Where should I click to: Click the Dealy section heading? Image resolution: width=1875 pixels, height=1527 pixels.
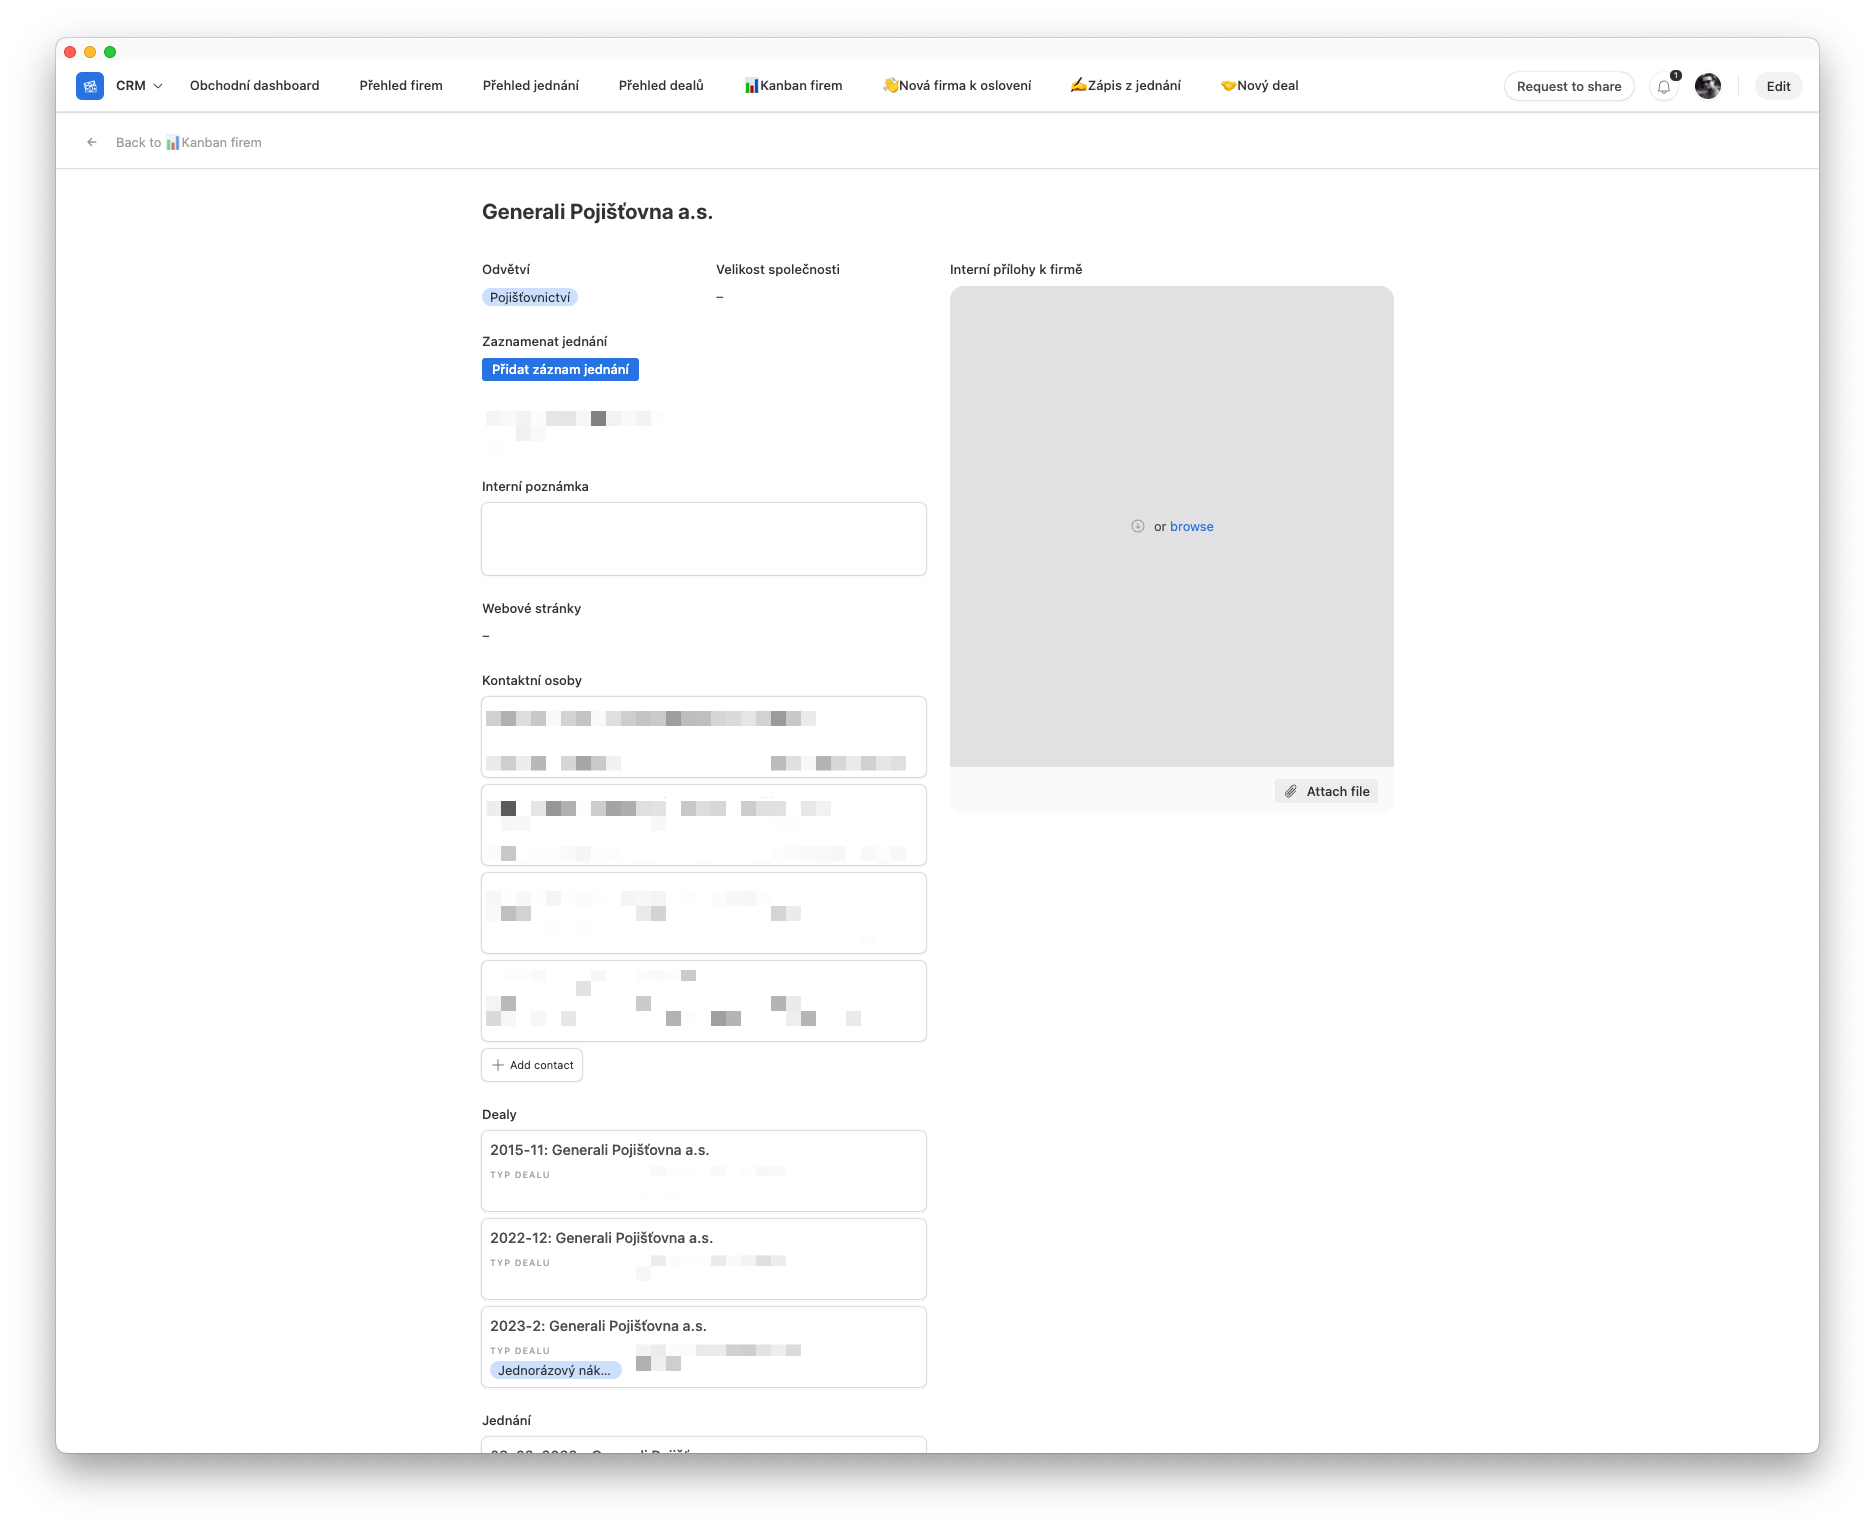(x=499, y=1115)
